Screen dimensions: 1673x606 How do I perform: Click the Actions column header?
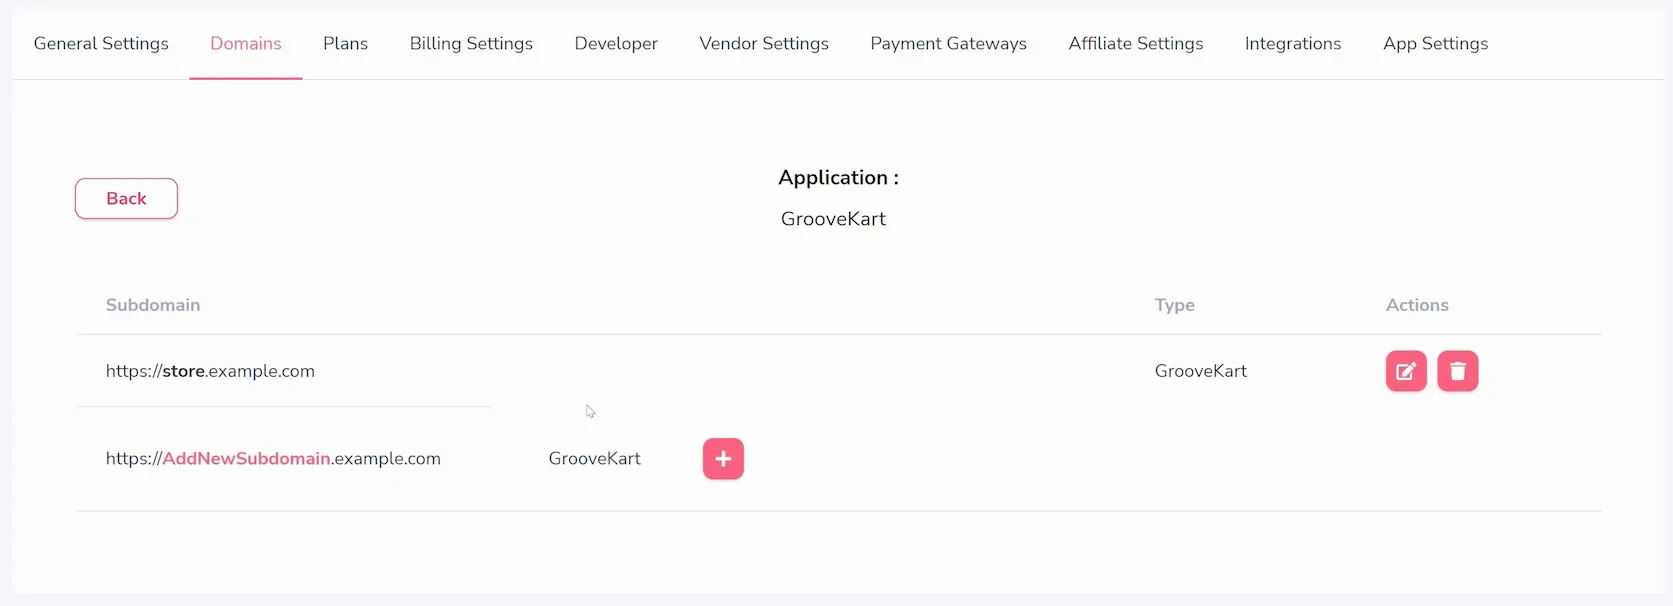click(x=1417, y=305)
